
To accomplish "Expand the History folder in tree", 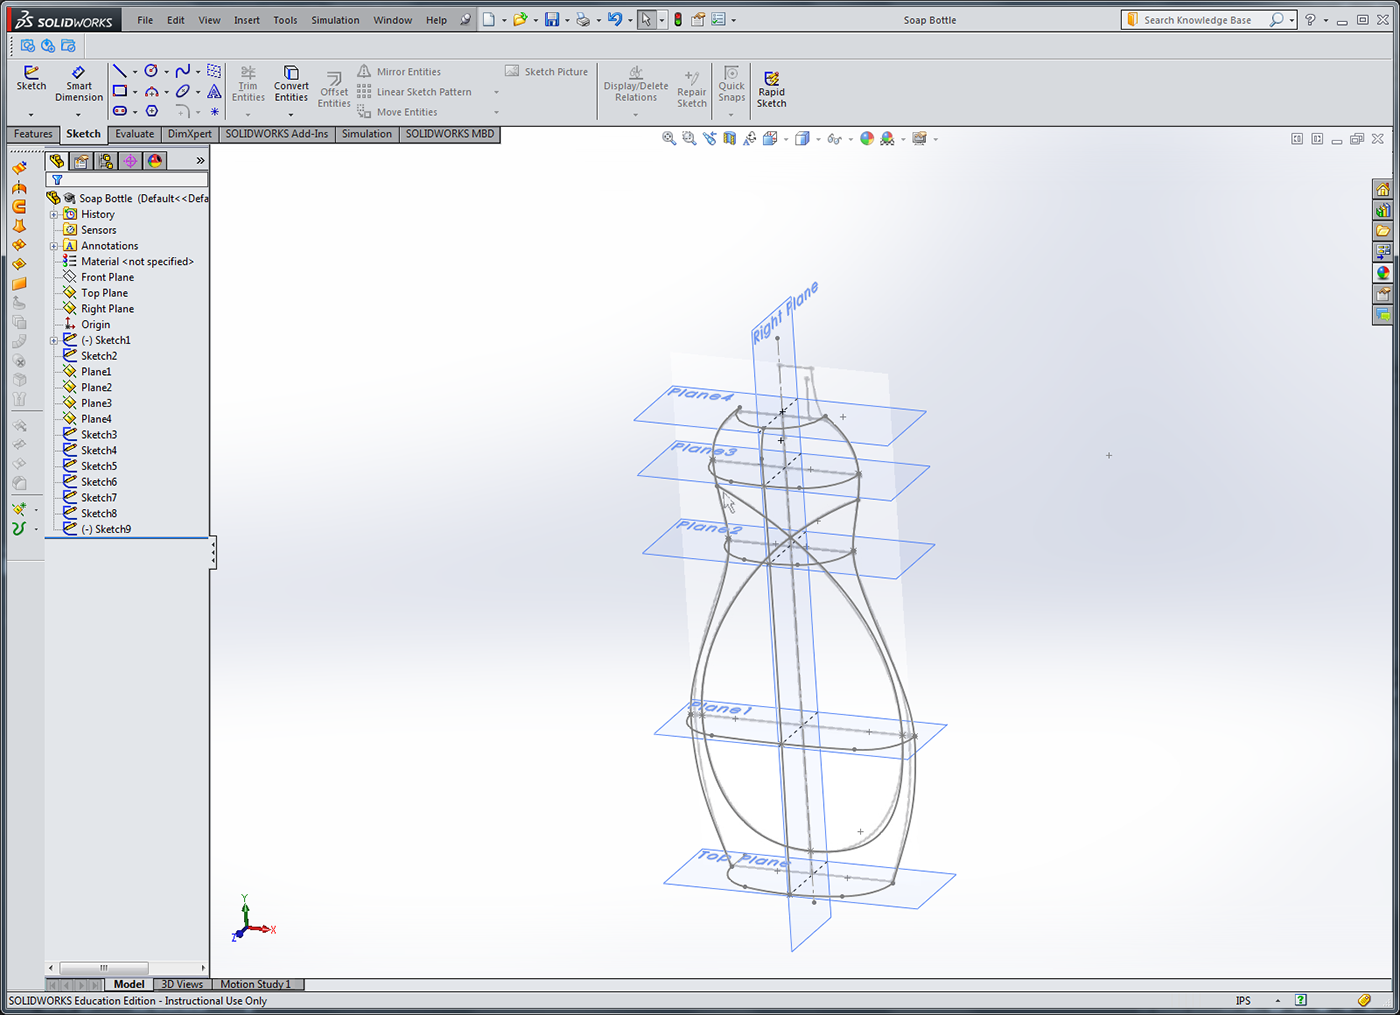I will (54, 214).
